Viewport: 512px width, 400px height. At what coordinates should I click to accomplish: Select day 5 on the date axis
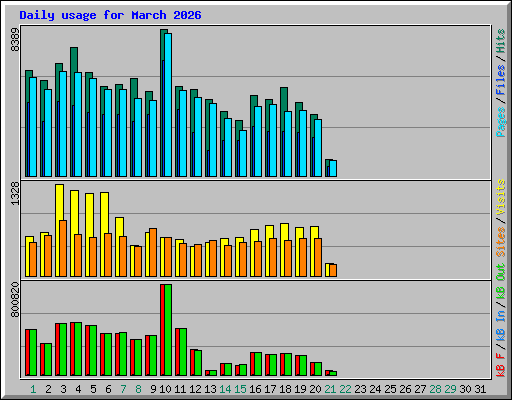93,389
